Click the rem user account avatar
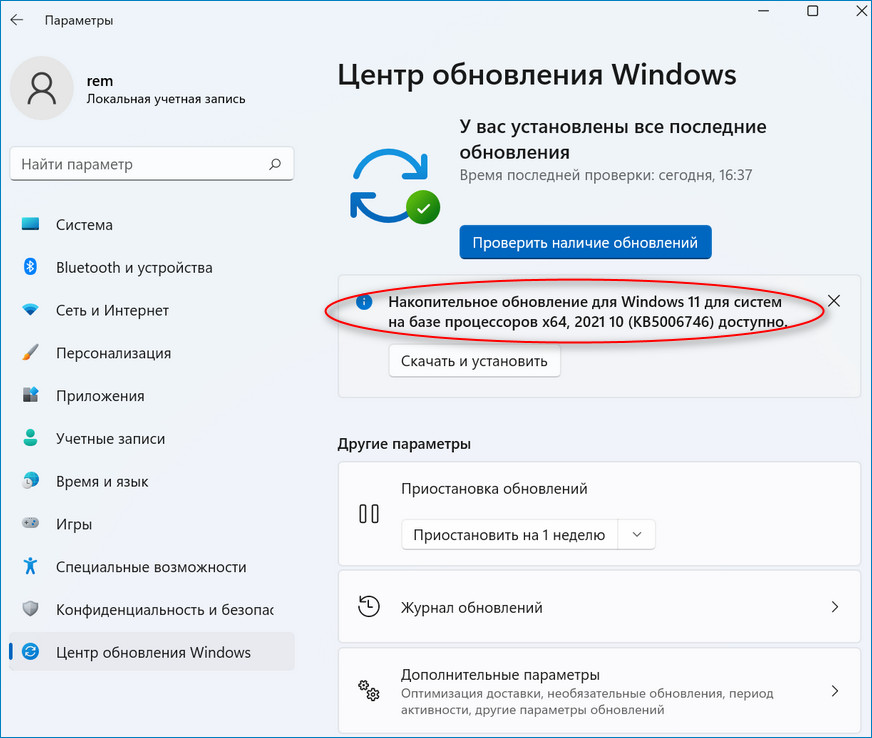Image resolution: width=872 pixels, height=738 pixels. point(42,90)
